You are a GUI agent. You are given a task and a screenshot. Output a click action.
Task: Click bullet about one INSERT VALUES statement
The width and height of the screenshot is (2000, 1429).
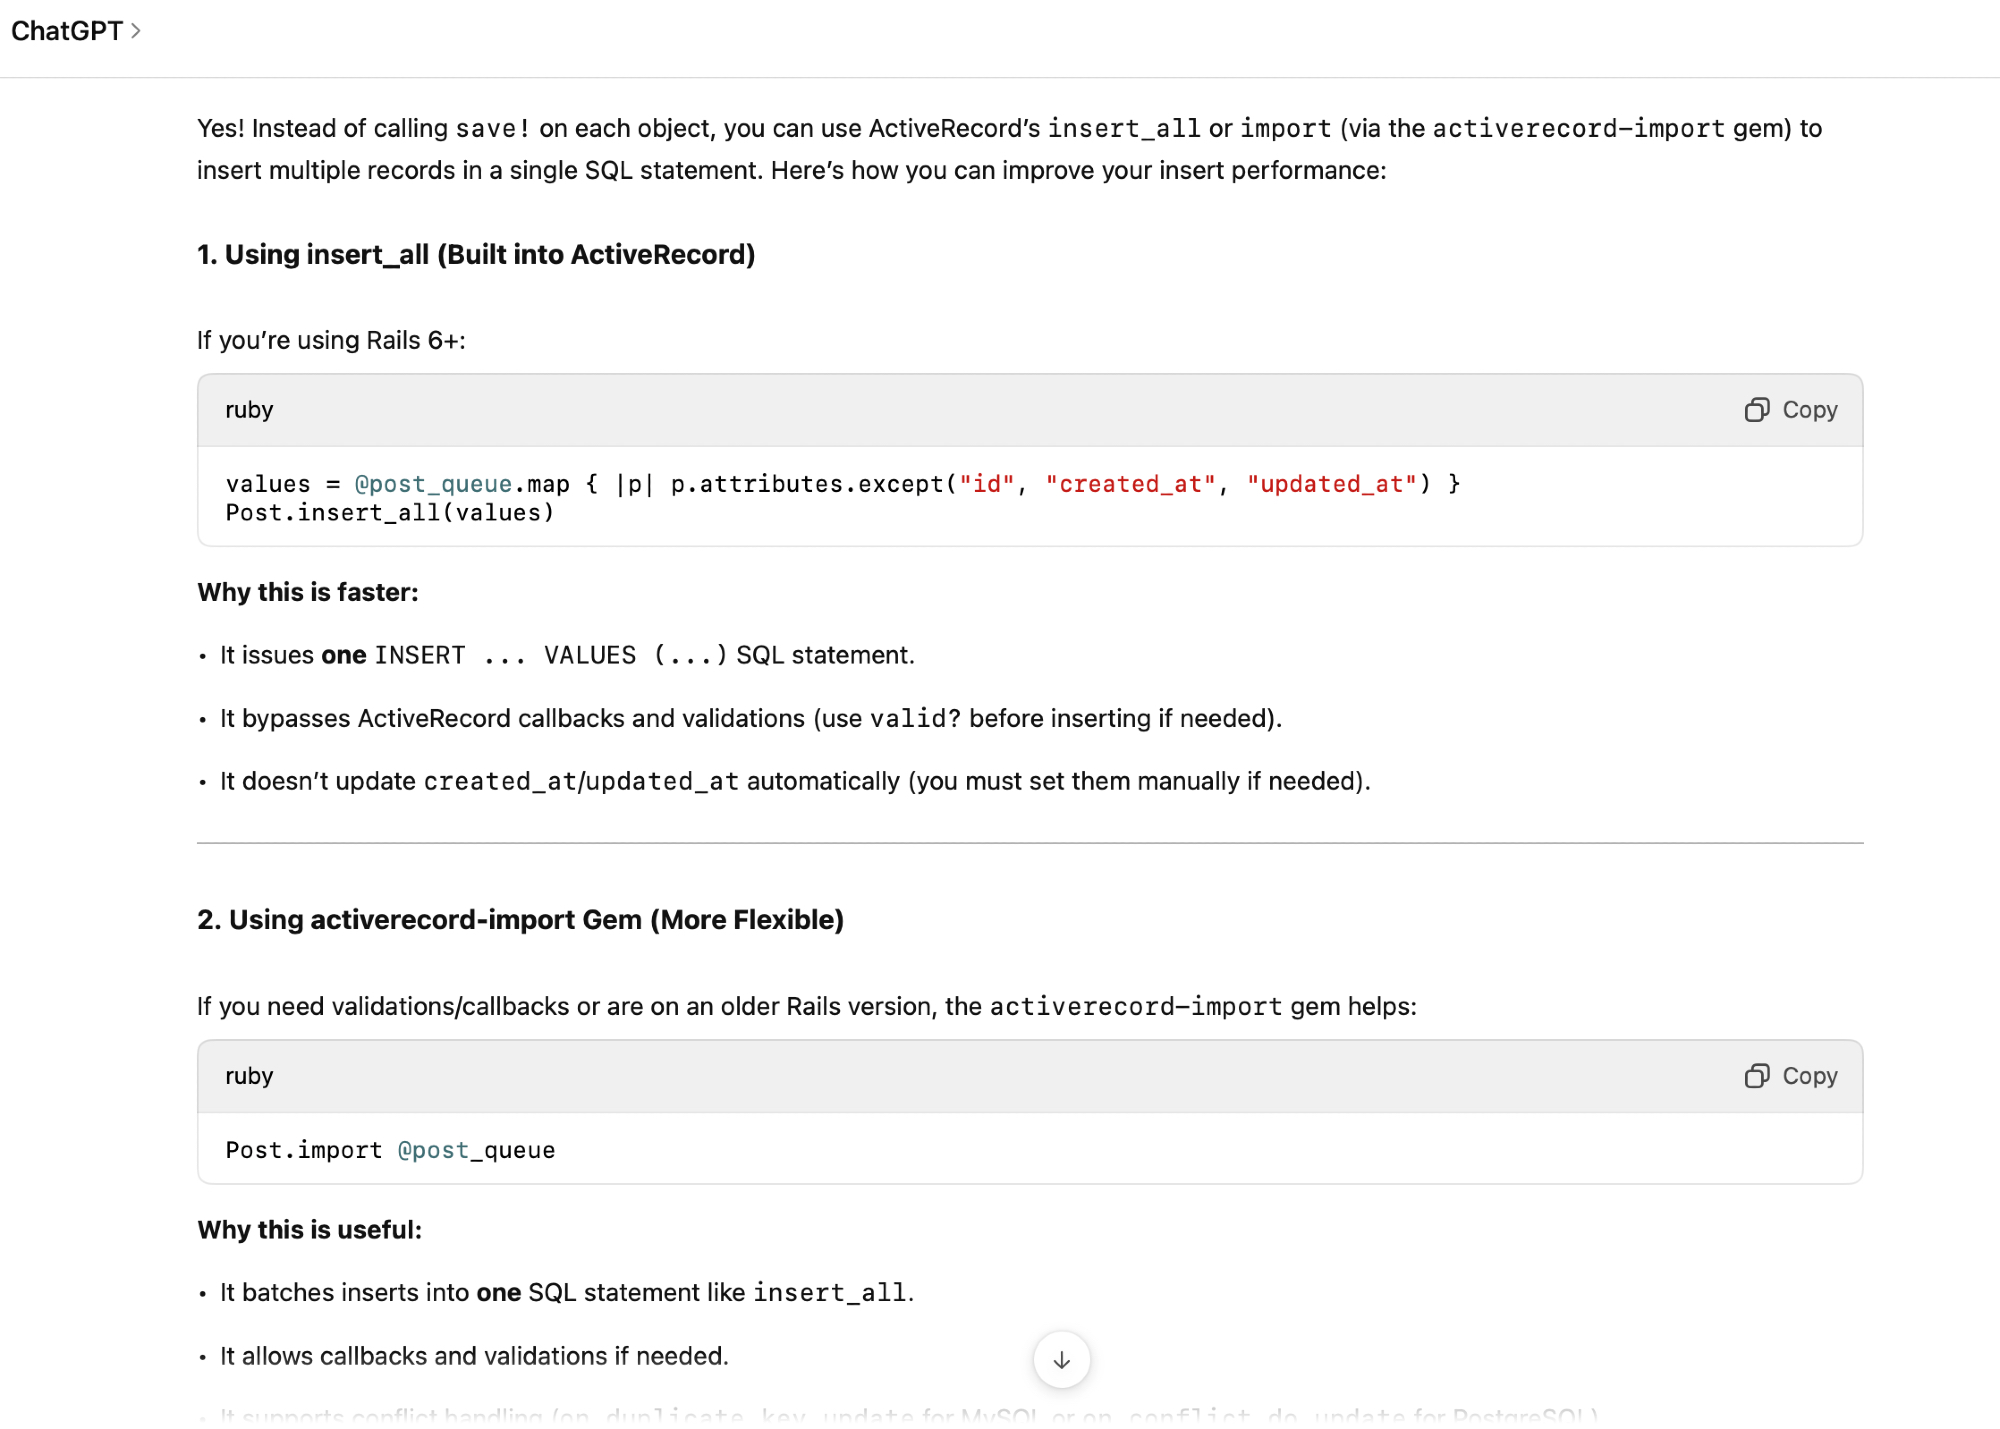click(x=567, y=655)
